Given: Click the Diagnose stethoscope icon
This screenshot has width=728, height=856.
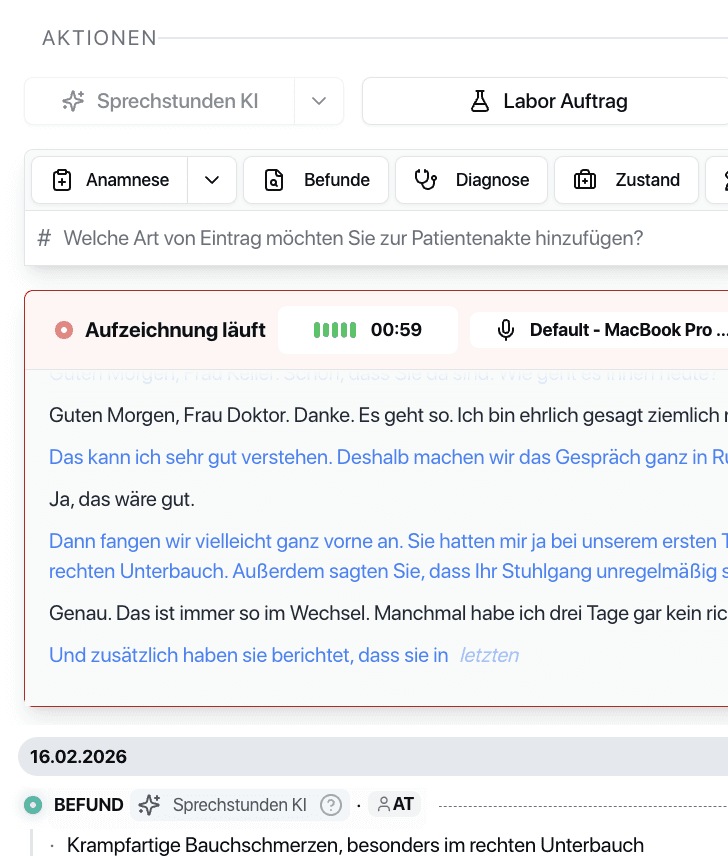Looking at the screenshot, I should 426,180.
